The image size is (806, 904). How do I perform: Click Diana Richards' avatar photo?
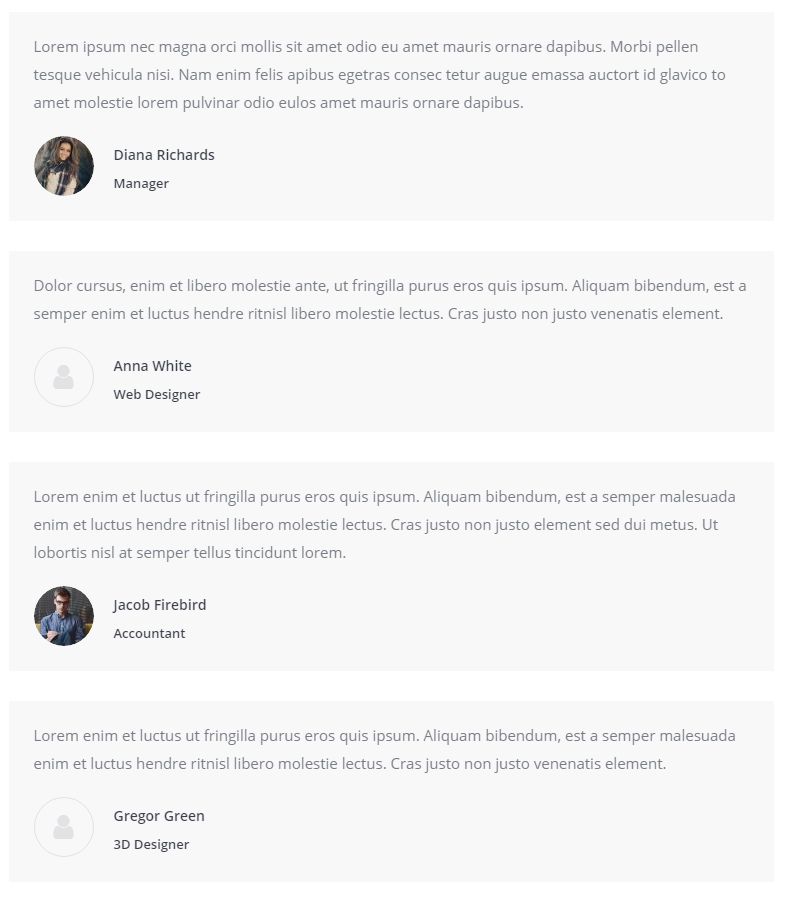[64, 166]
